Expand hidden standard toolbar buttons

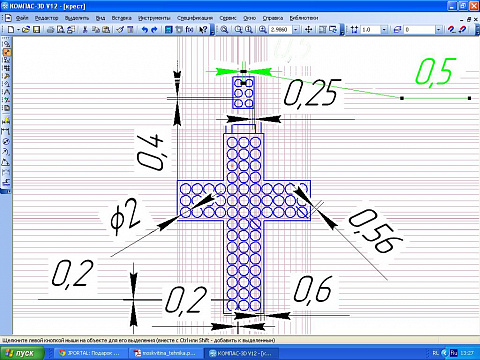212,30
